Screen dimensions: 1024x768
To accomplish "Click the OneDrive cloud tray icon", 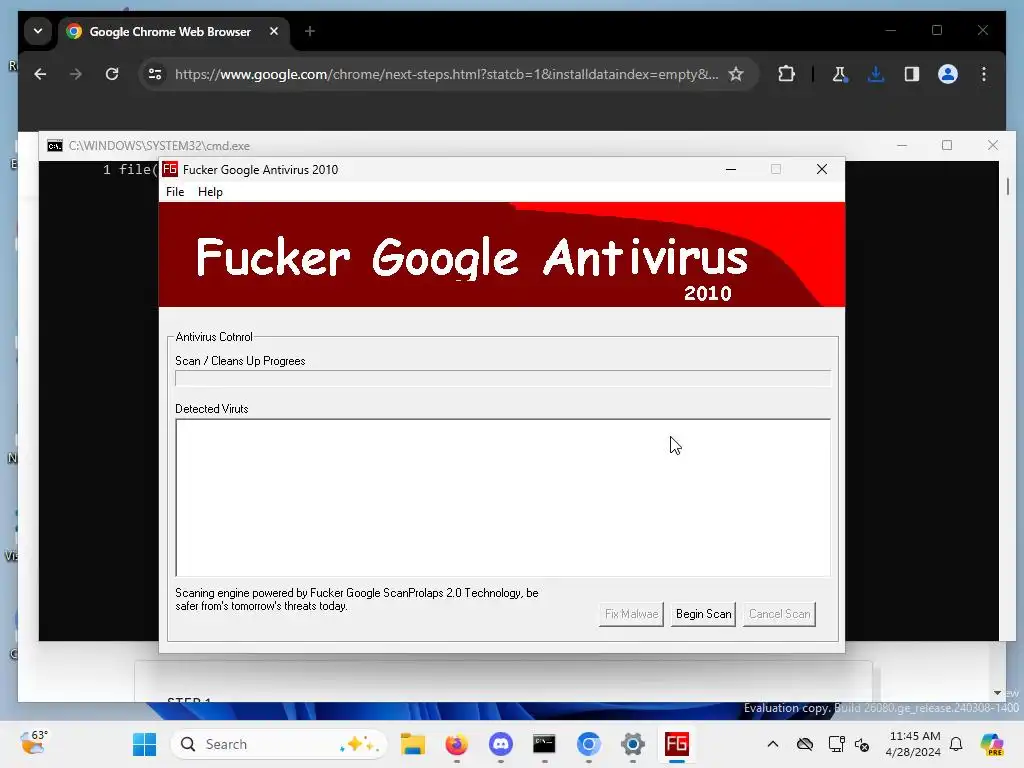I will [805, 744].
